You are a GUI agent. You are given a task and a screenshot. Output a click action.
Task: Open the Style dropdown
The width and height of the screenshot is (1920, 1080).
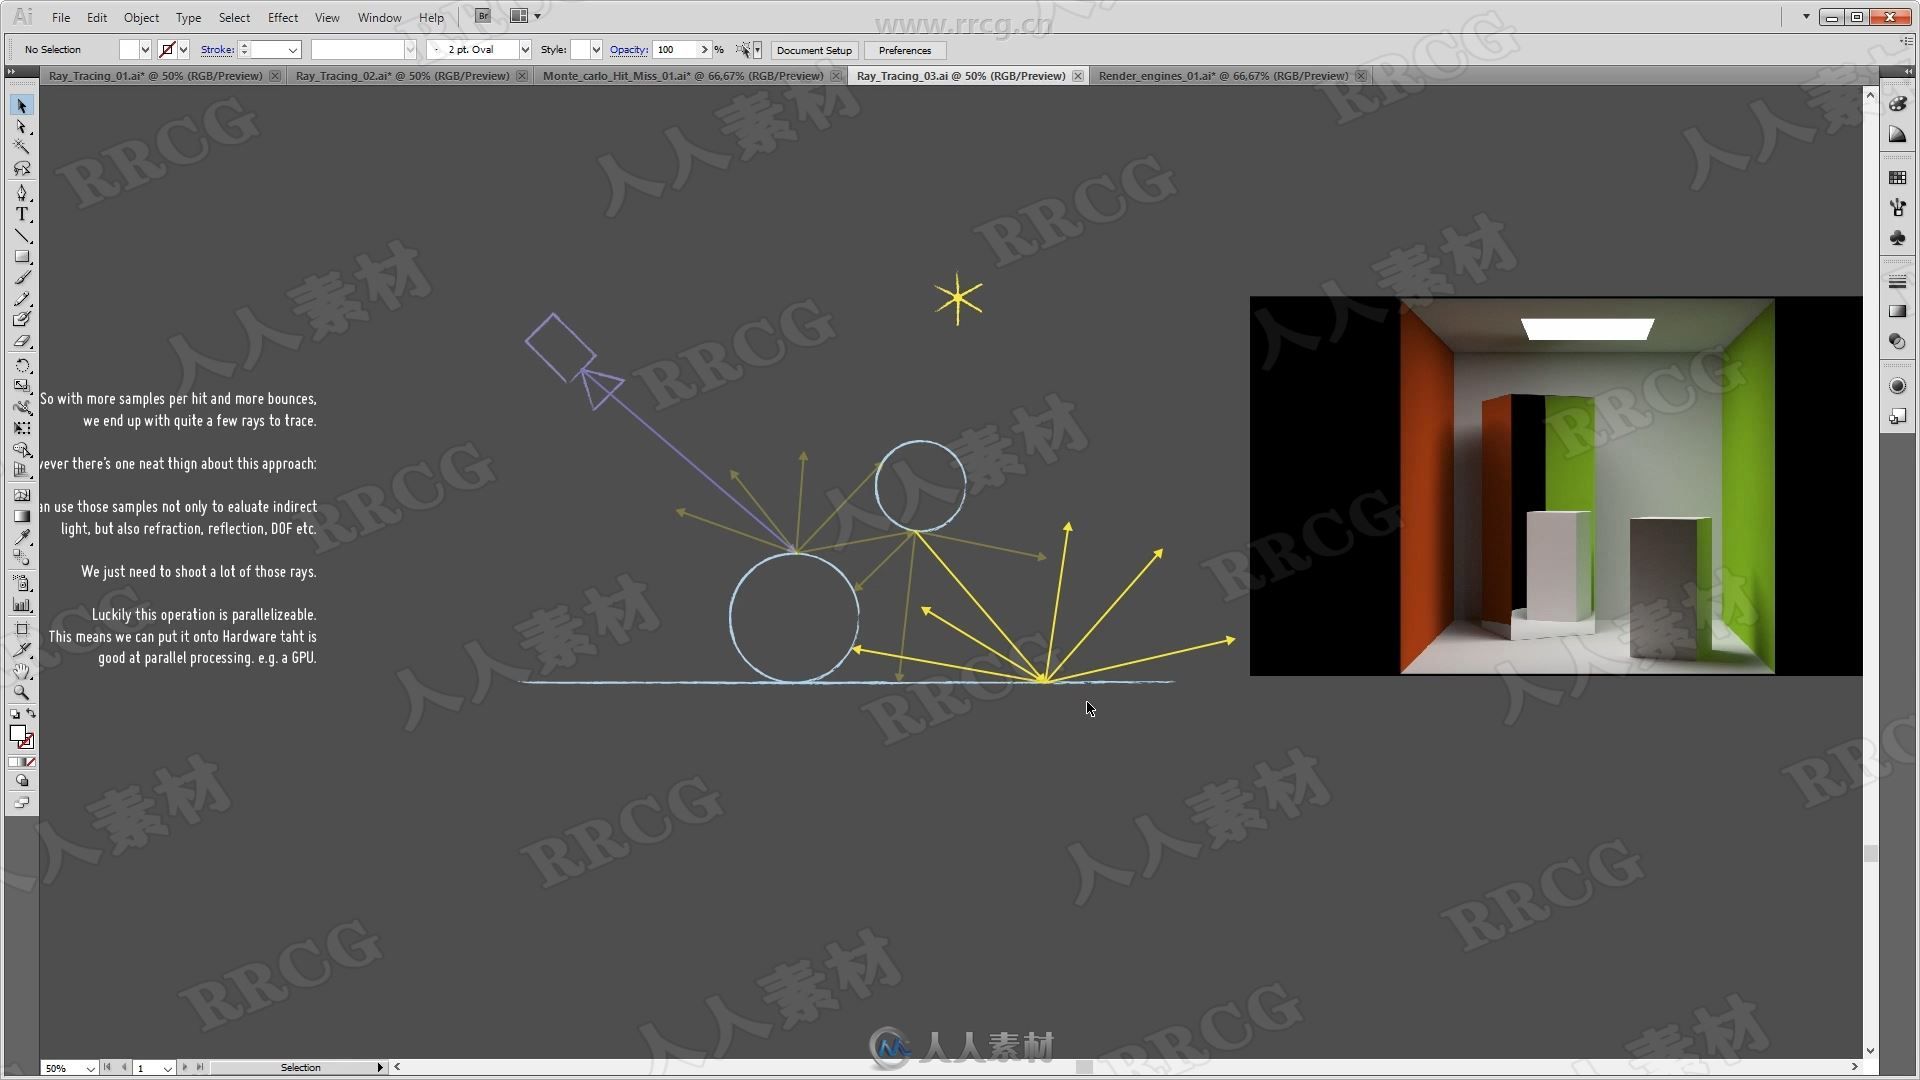(596, 50)
